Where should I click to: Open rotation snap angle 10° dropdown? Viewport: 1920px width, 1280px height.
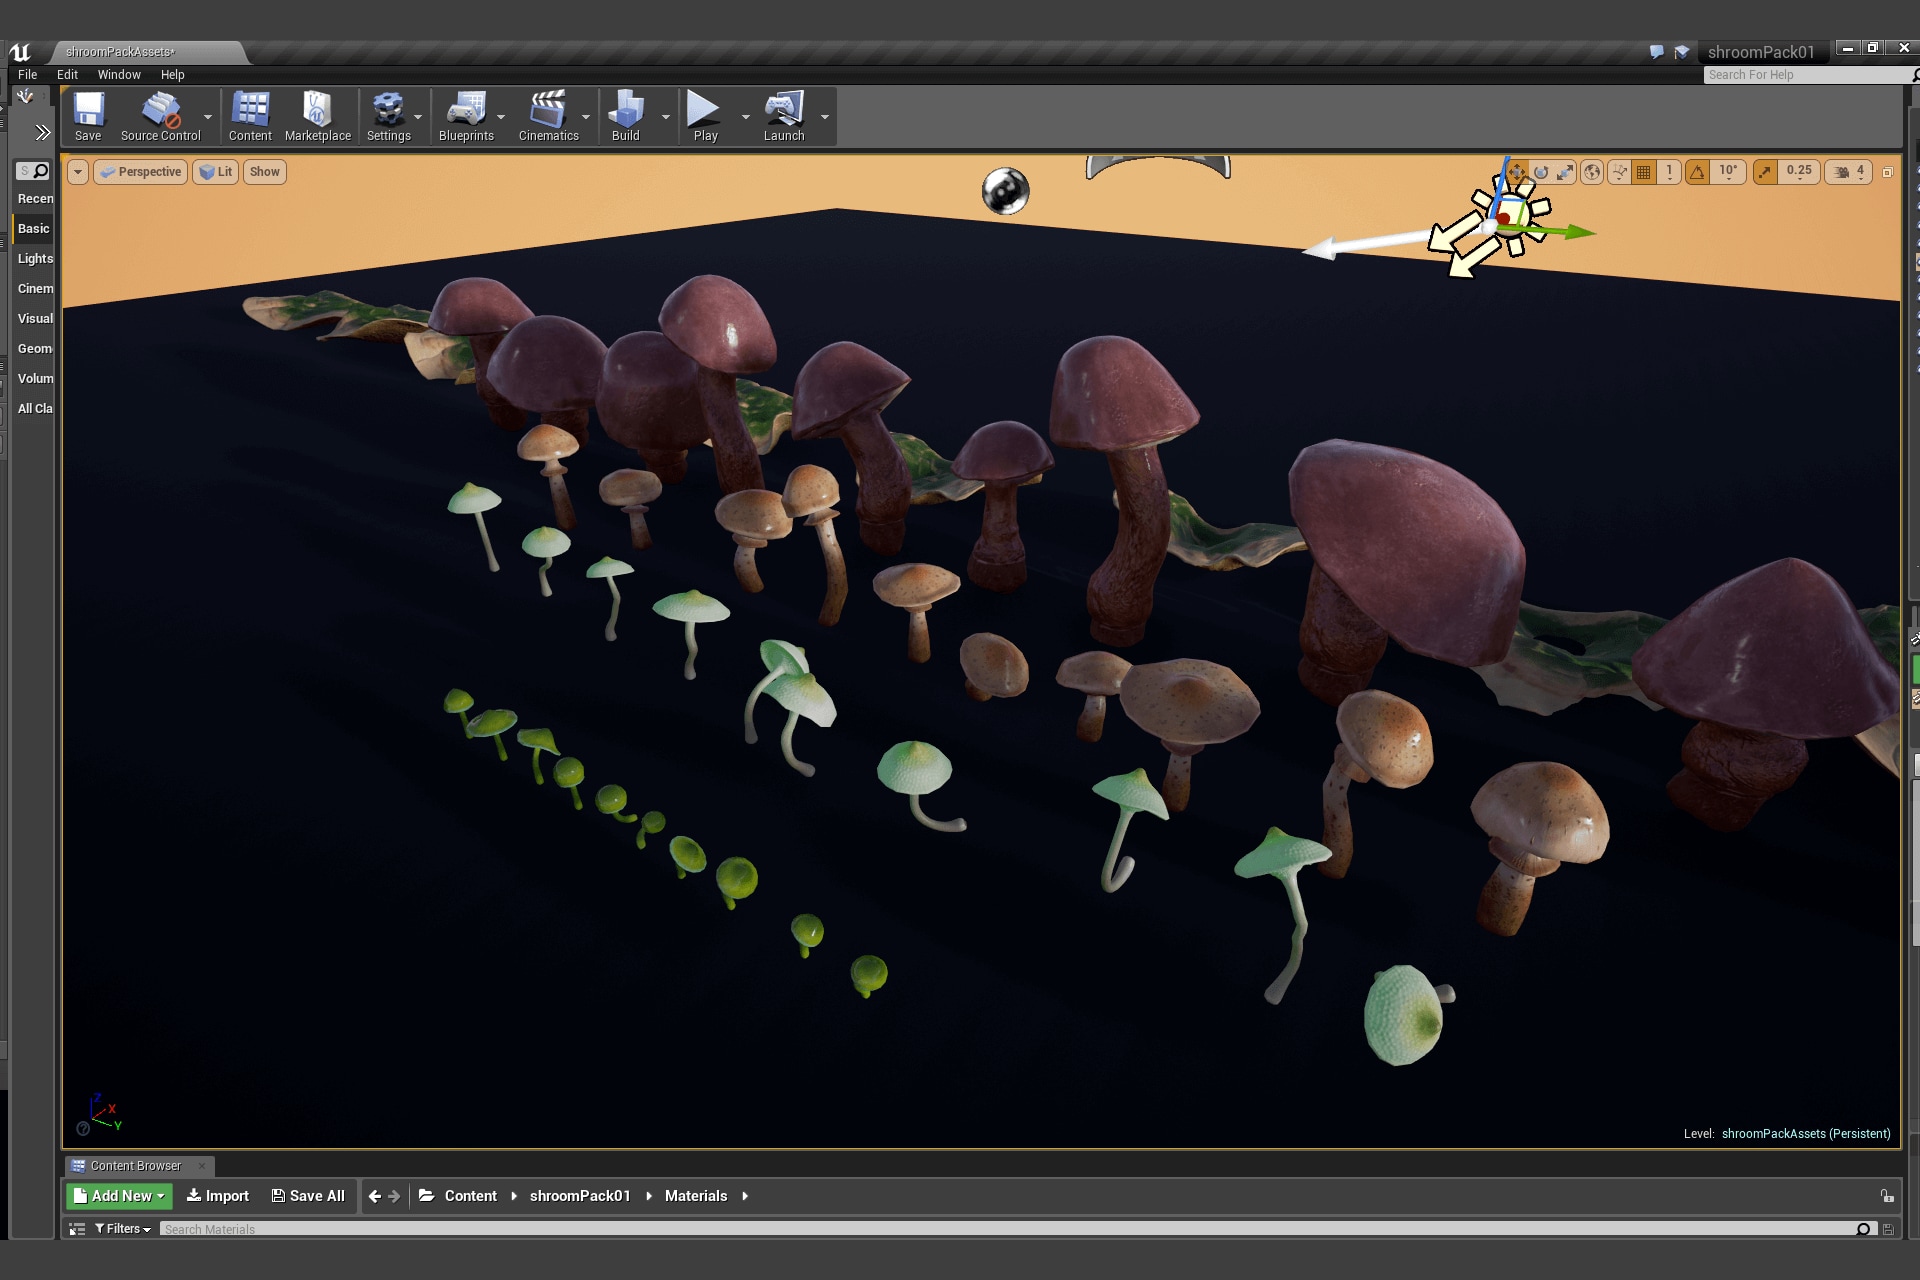coord(1728,172)
